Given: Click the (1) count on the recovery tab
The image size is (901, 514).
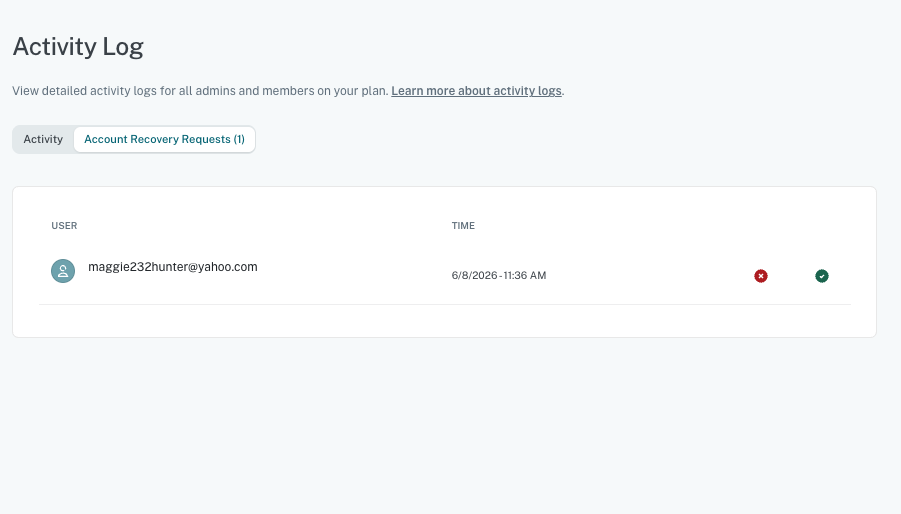Looking at the screenshot, I should click(x=239, y=140).
